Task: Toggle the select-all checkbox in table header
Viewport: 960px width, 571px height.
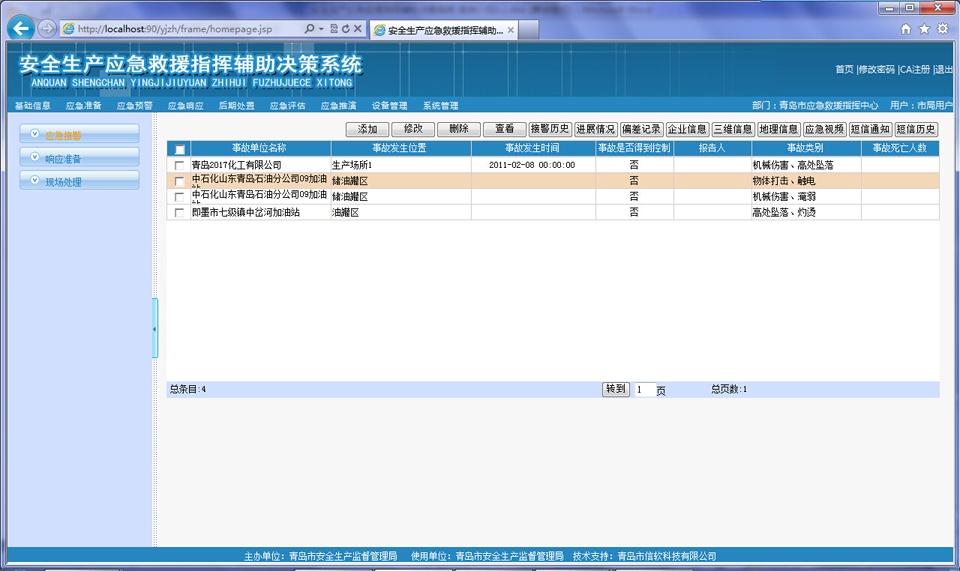Action: point(180,149)
